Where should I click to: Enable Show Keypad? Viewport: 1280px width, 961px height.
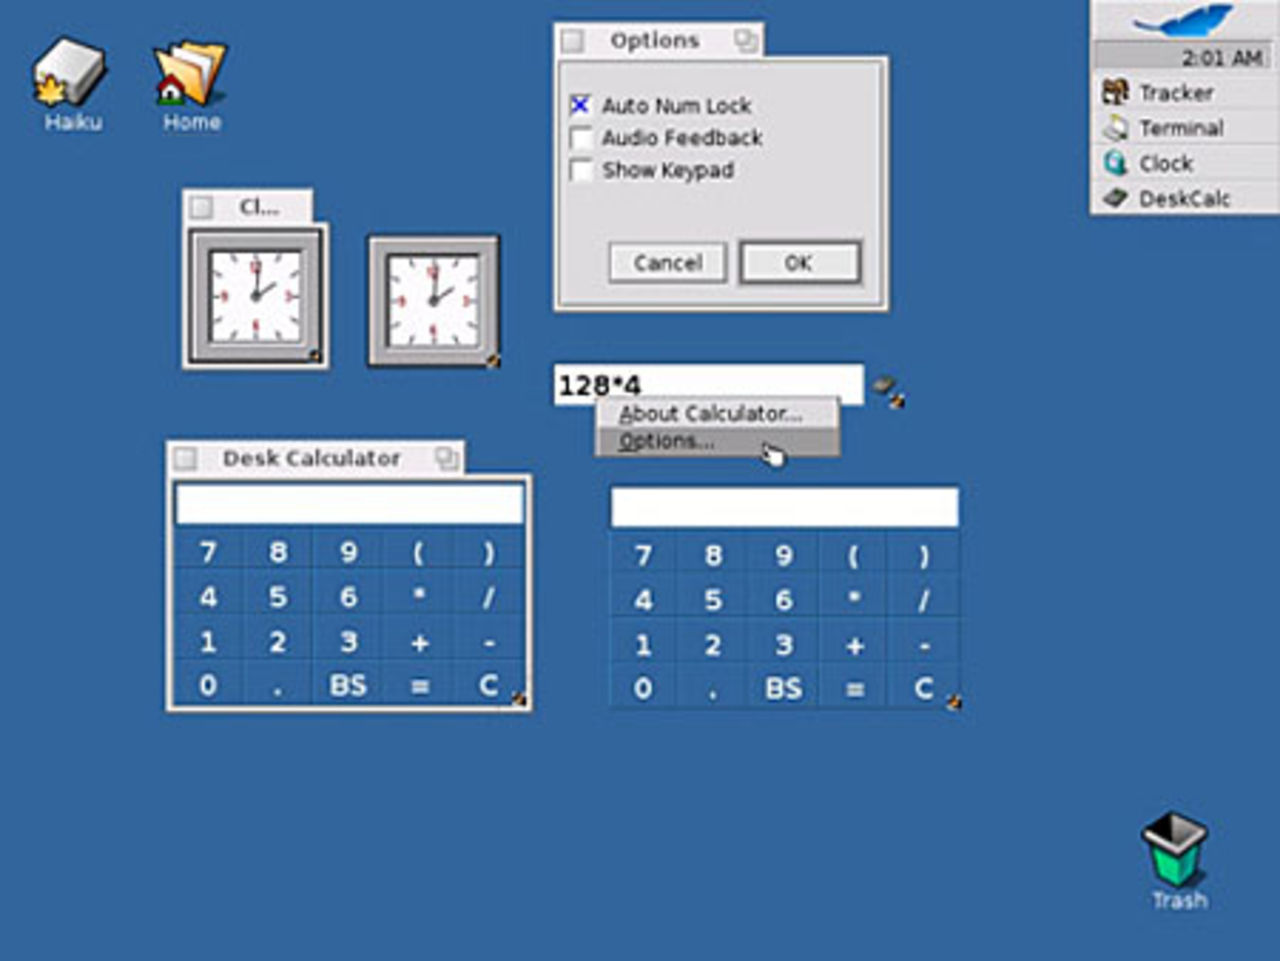click(581, 170)
